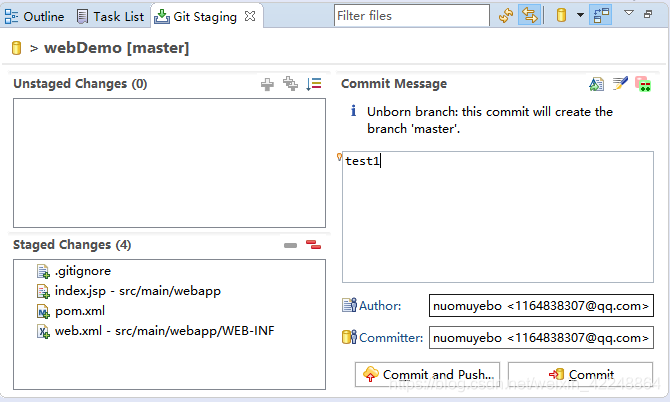This screenshot has width=670, height=402.
Task: Click the Unborn branch info message
Action: pos(490,120)
